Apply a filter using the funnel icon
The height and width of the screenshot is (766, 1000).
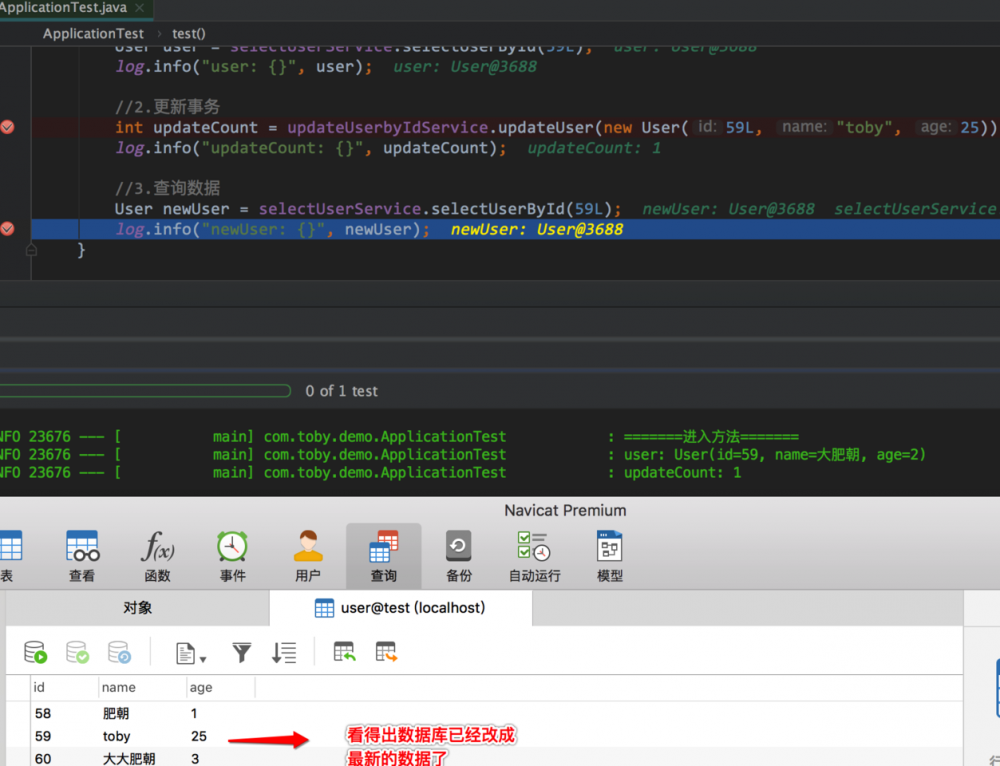pos(241,652)
